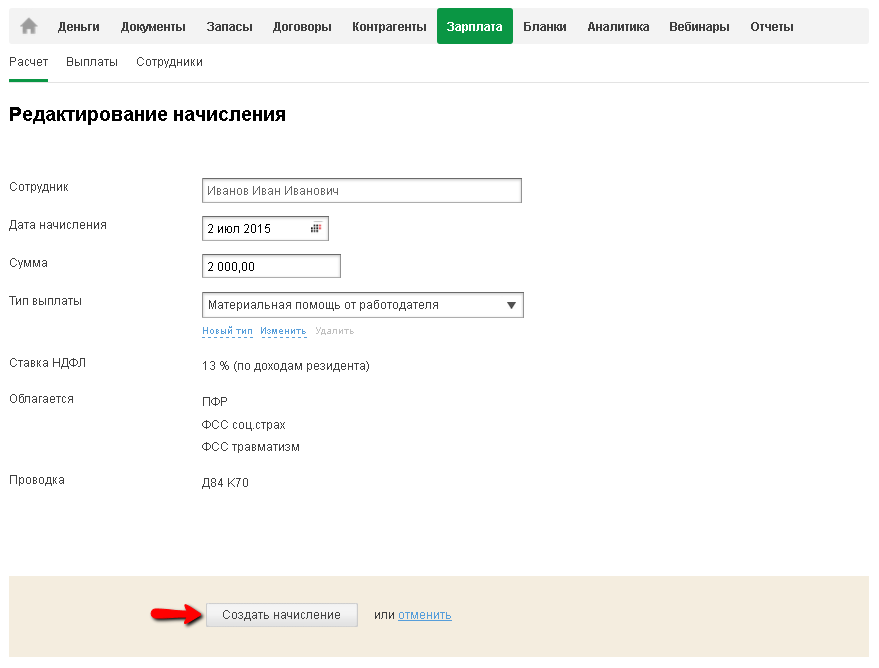Open the Запасы menu section
Image resolution: width=879 pixels, height=668 pixels.
[229, 27]
